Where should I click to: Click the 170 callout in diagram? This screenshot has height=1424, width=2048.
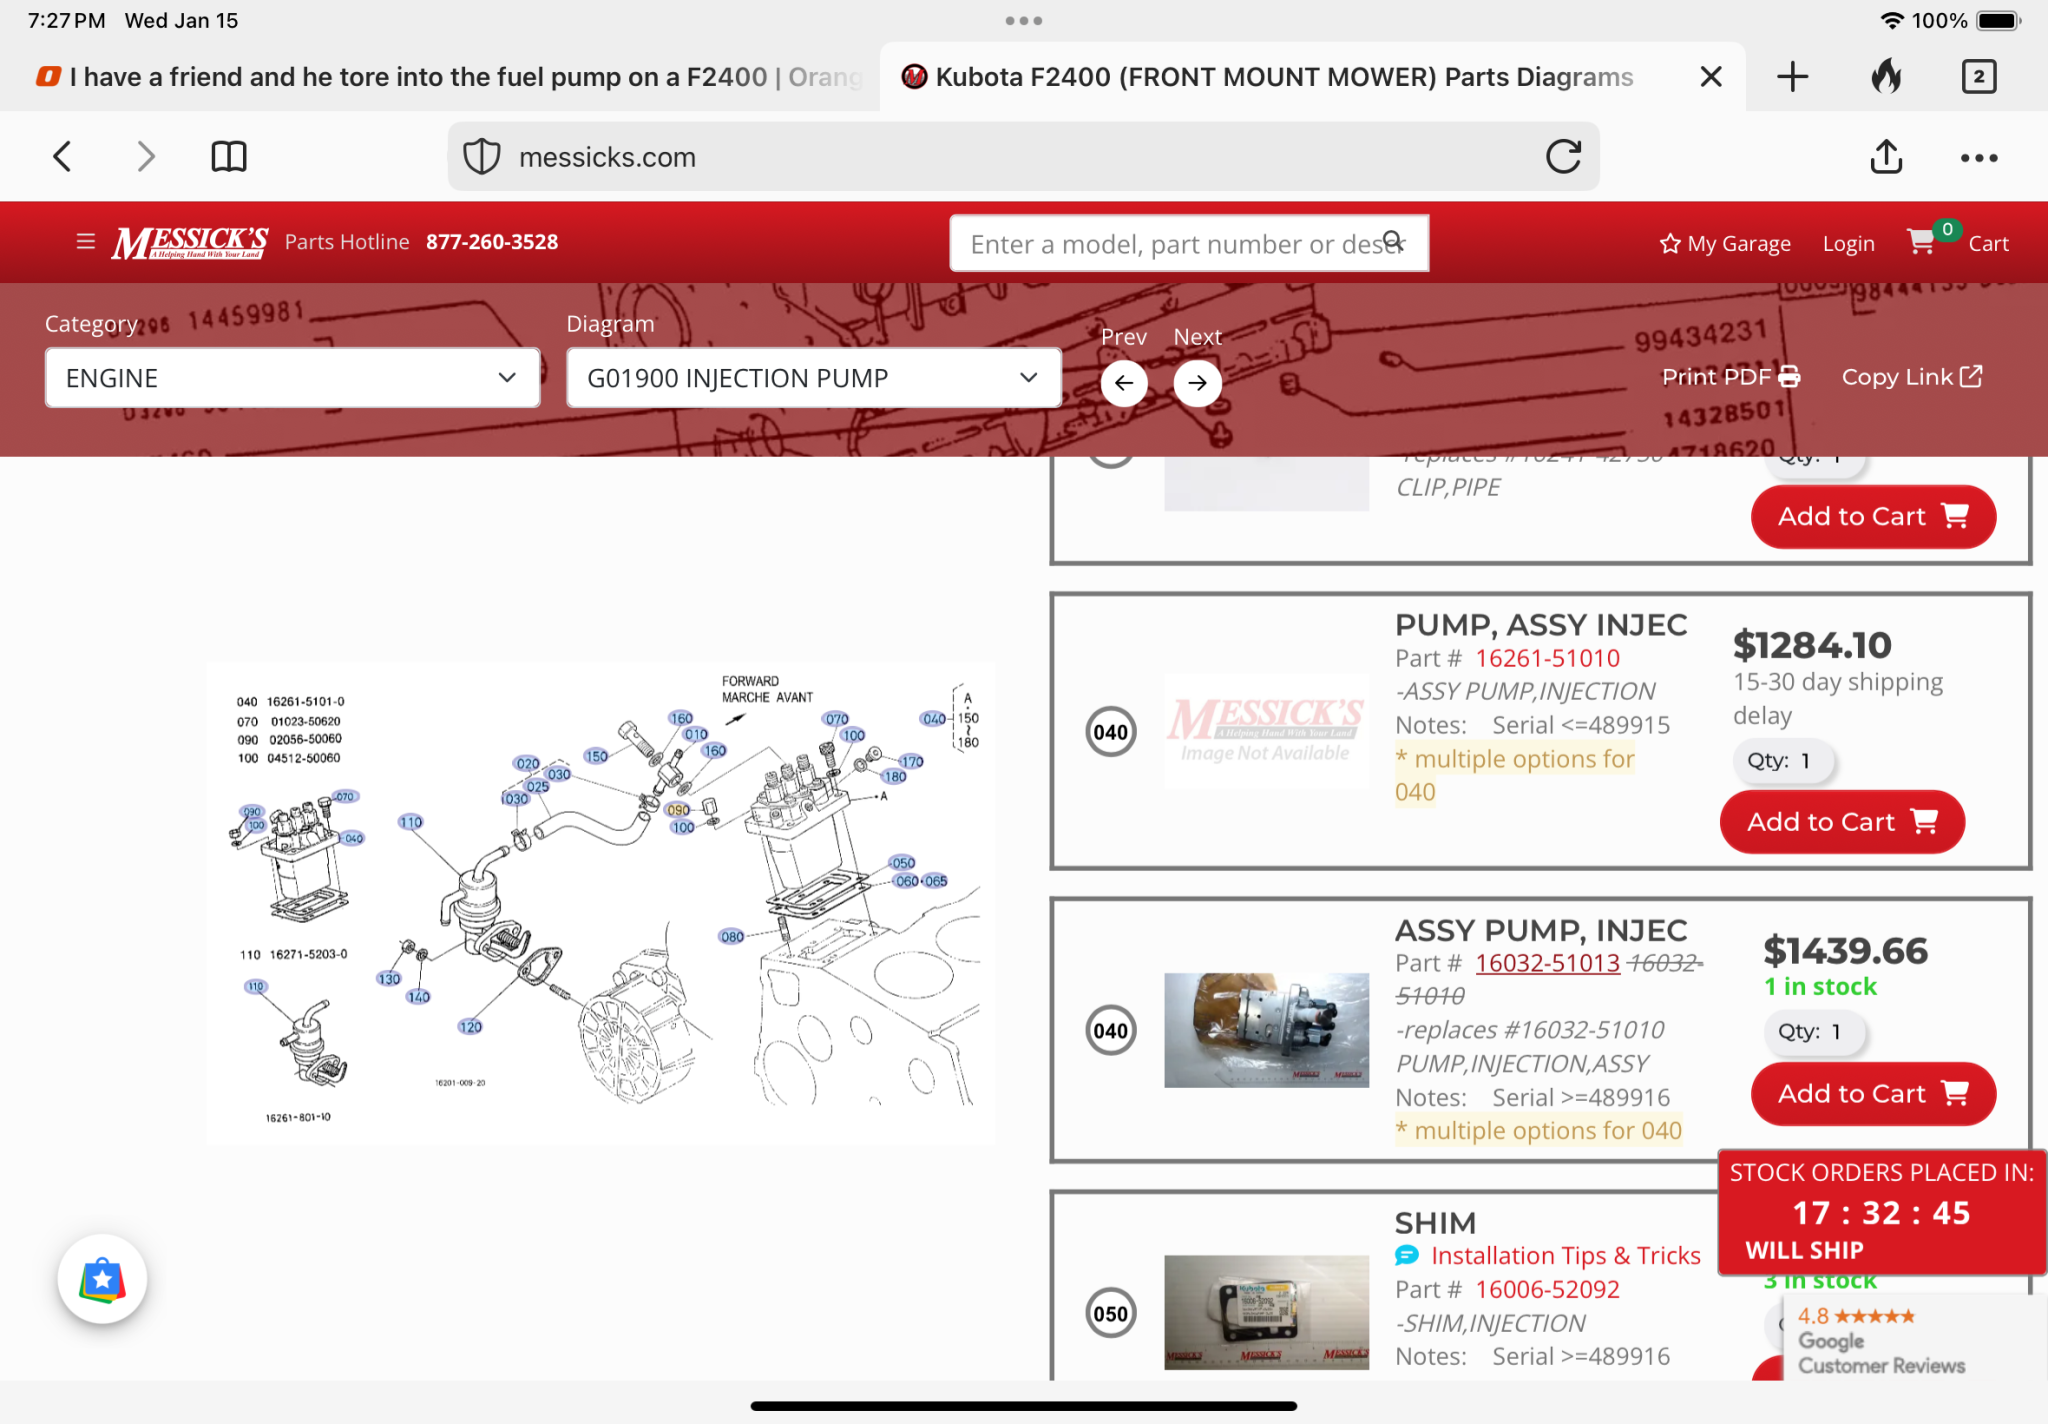coord(912,761)
